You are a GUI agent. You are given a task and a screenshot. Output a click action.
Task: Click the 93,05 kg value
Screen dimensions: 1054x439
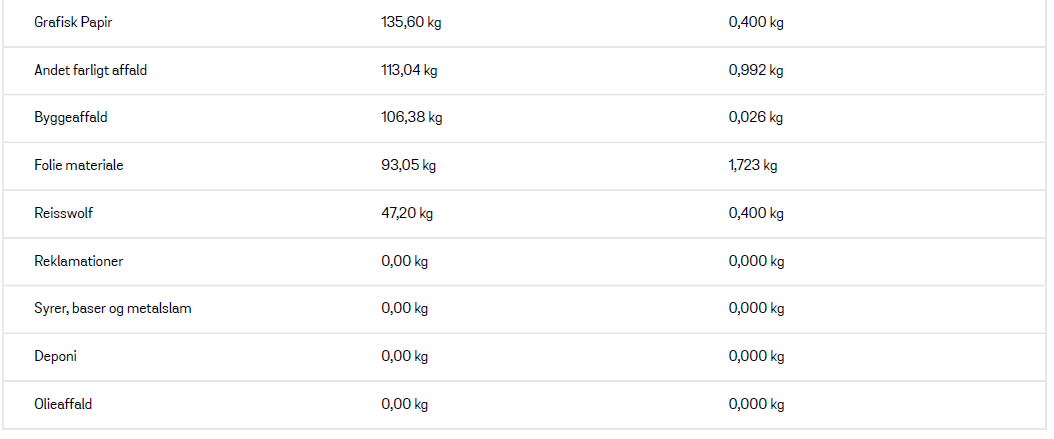(408, 165)
